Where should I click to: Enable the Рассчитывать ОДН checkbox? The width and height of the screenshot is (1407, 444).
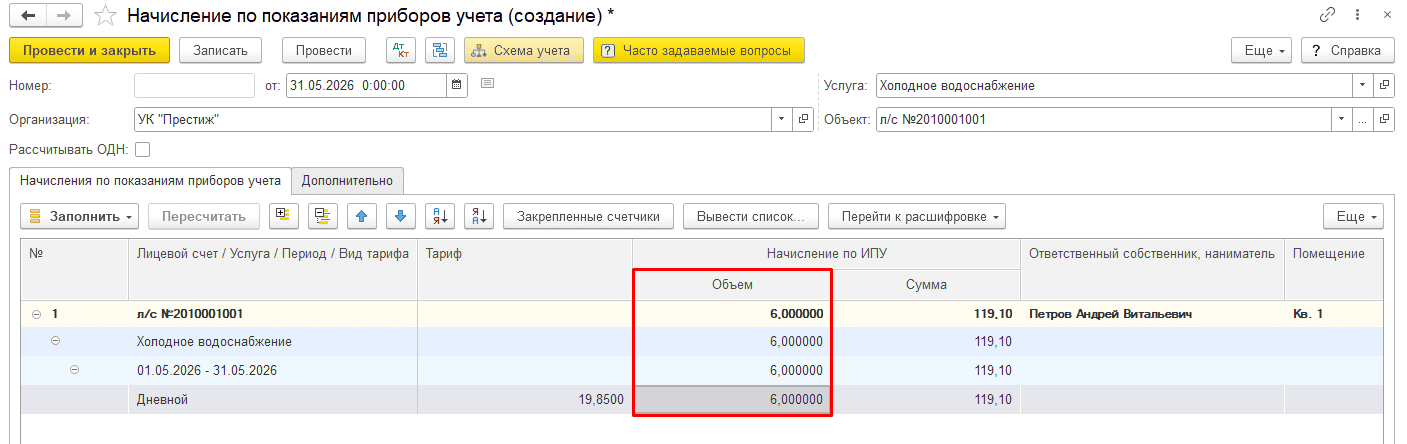pos(142,149)
